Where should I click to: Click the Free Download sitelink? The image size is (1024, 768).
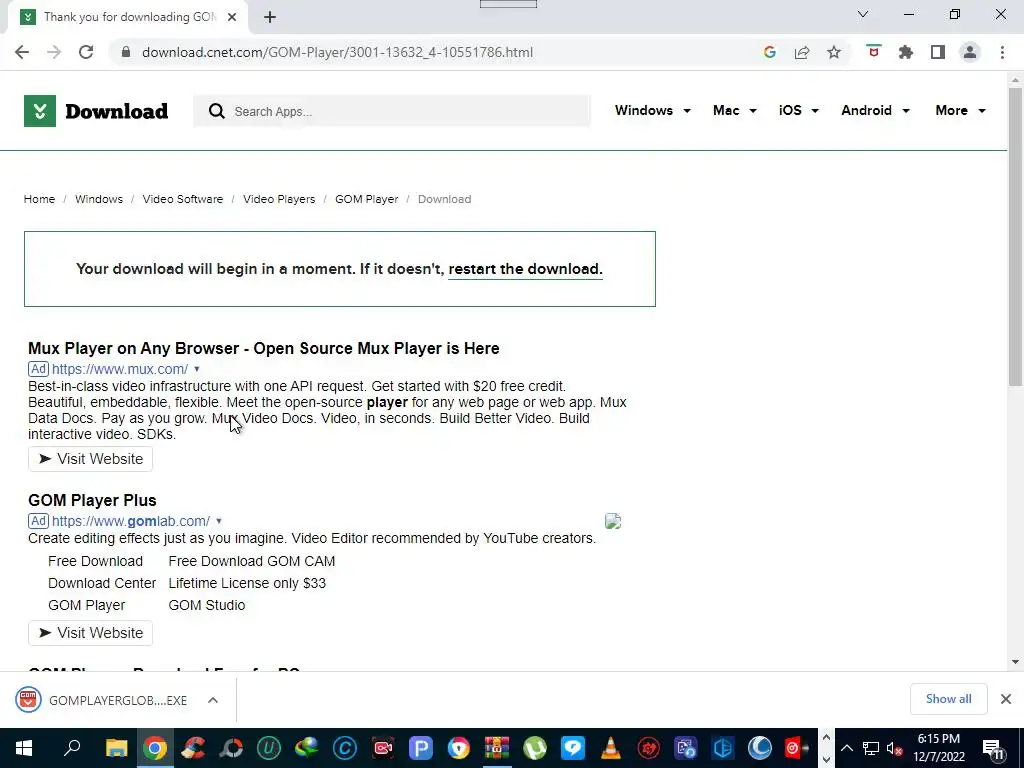[x=95, y=561]
